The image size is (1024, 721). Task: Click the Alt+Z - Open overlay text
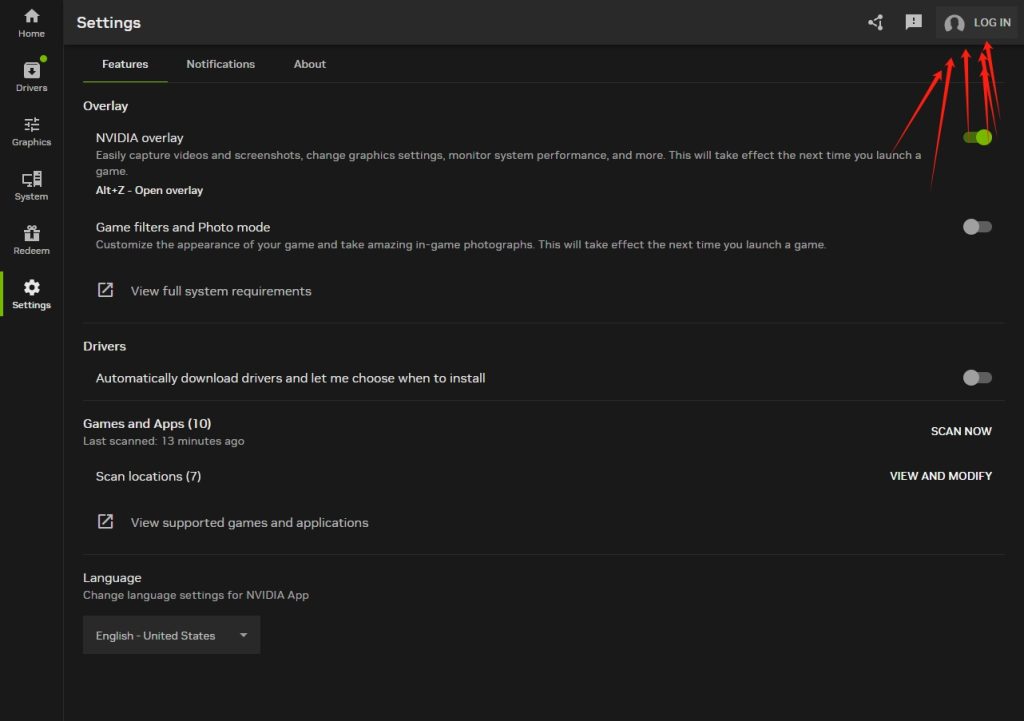(149, 190)
